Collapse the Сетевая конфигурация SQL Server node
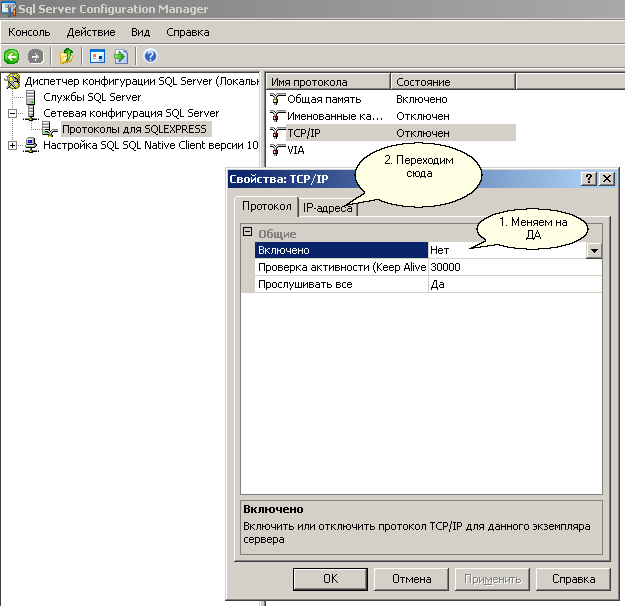This screenshot has width=625, height=606. (x=13, y=113)
